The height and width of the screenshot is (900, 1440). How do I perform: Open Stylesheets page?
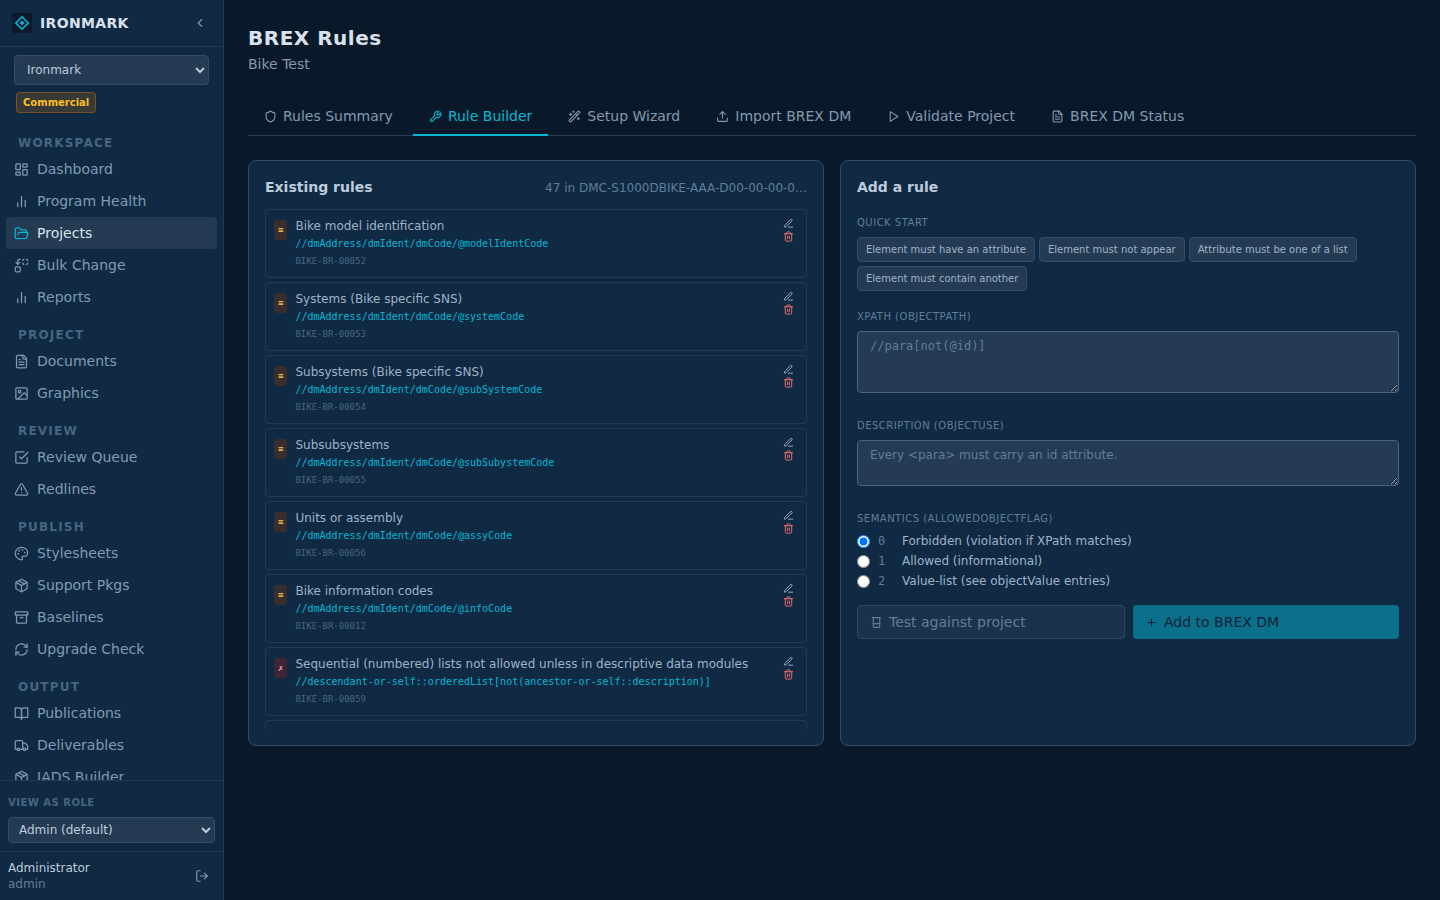click(111, 553)
